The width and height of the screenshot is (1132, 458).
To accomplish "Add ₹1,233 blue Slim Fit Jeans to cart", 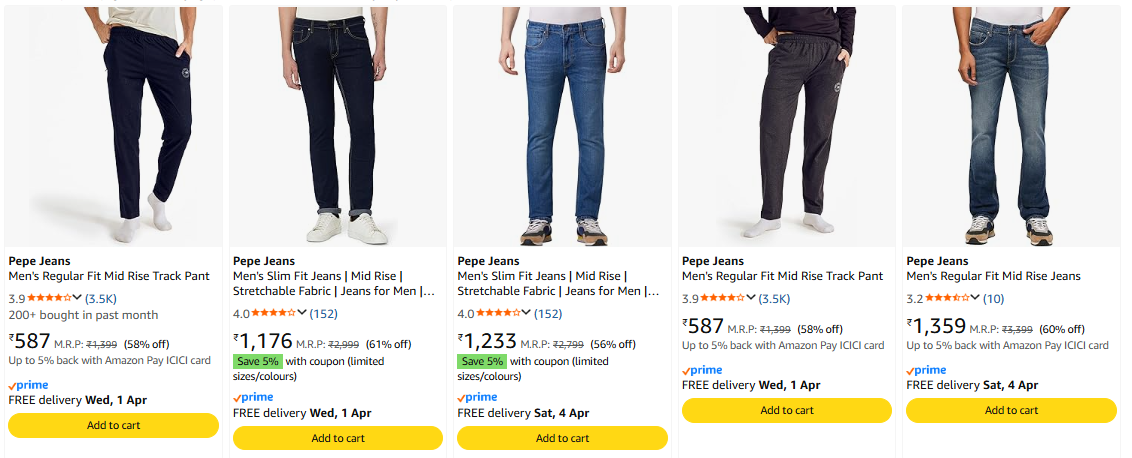I will point(562,438).
